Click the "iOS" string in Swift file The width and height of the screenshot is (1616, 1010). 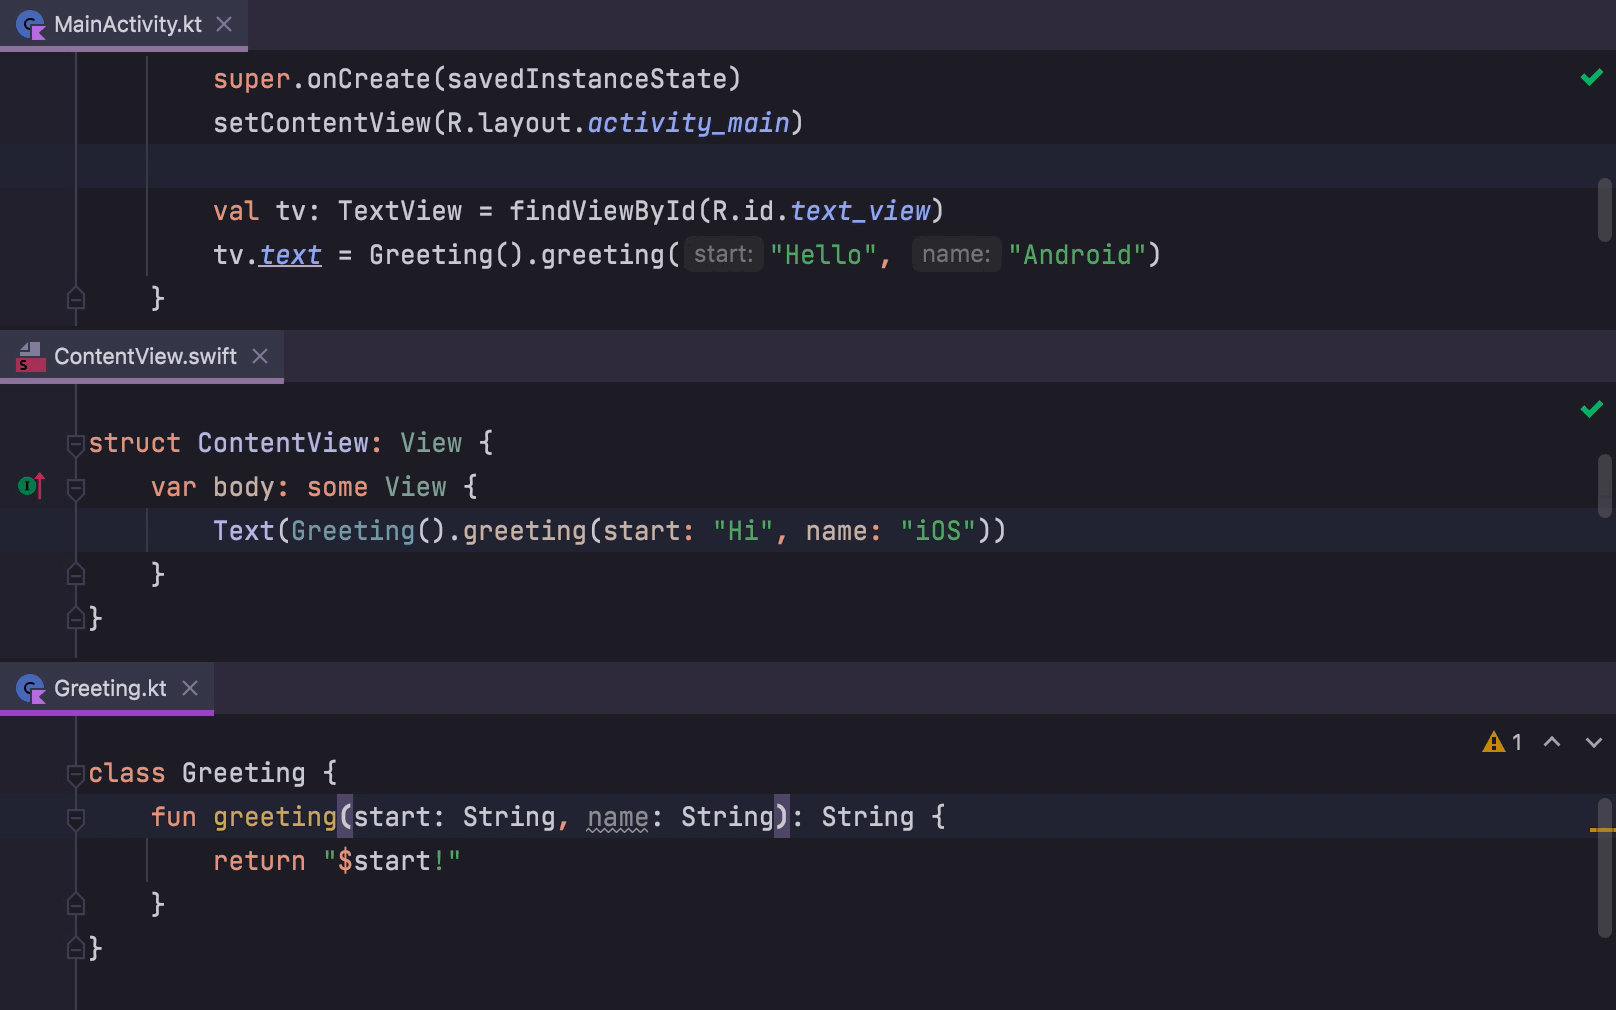(938, 531)
